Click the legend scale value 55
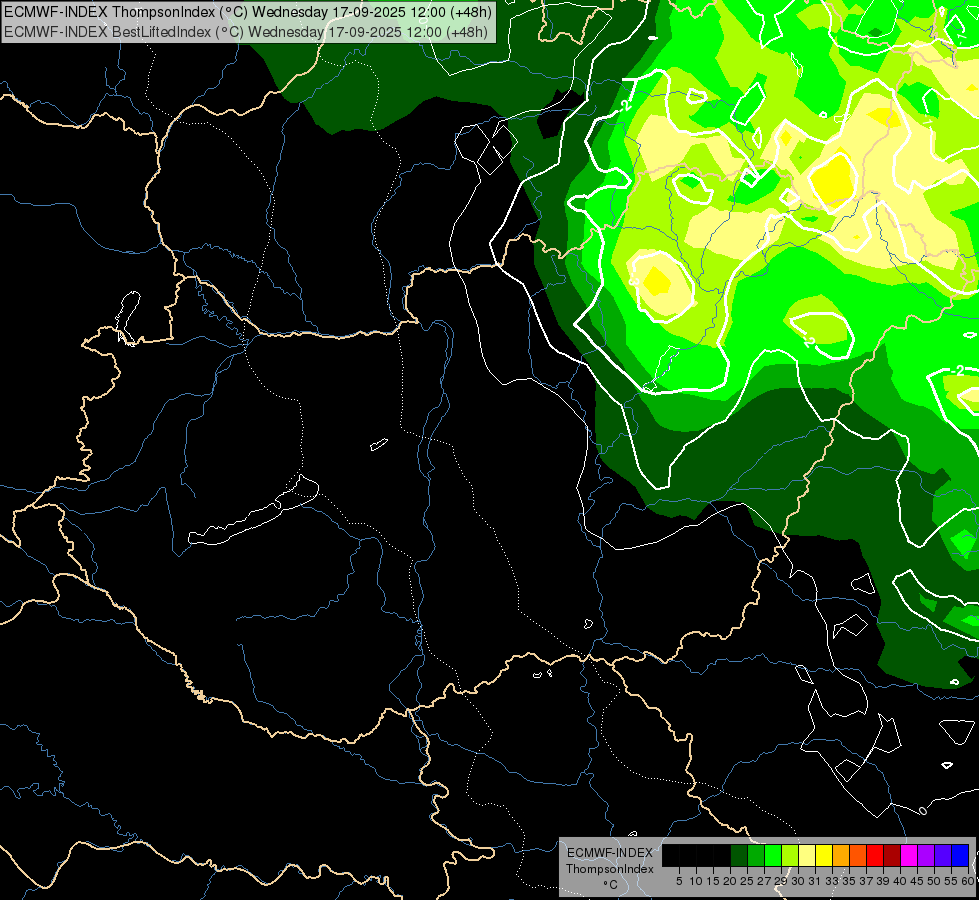 pyautogui.click(x=951, y=881)
